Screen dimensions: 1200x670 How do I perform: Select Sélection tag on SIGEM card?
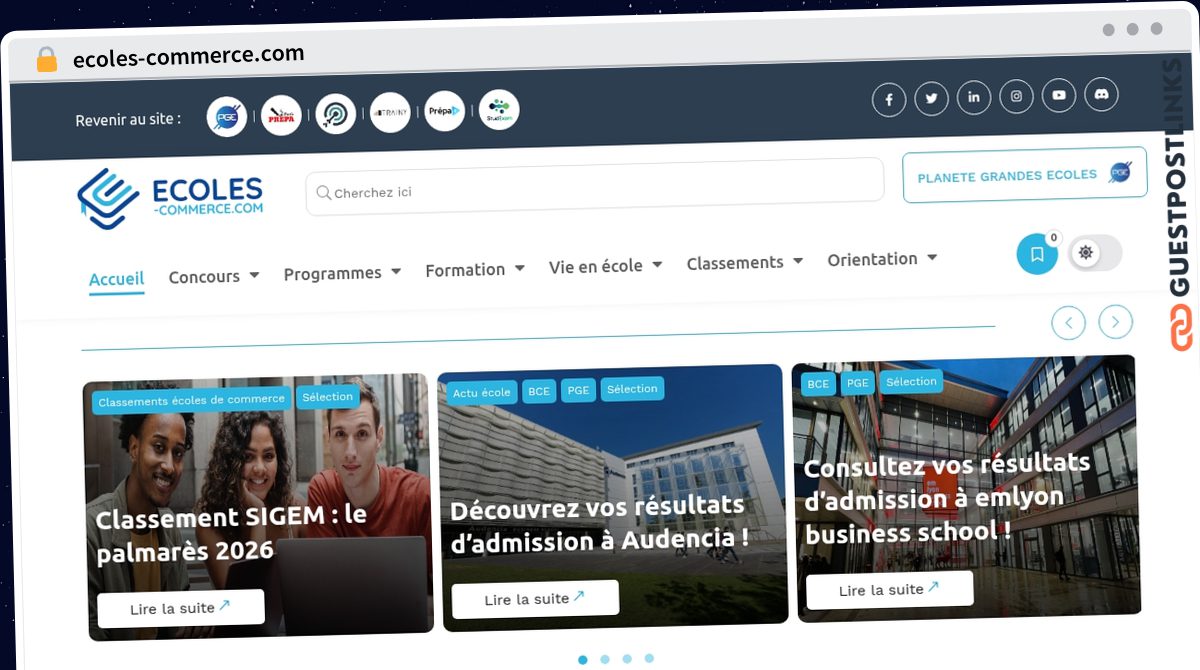point(328,397)
